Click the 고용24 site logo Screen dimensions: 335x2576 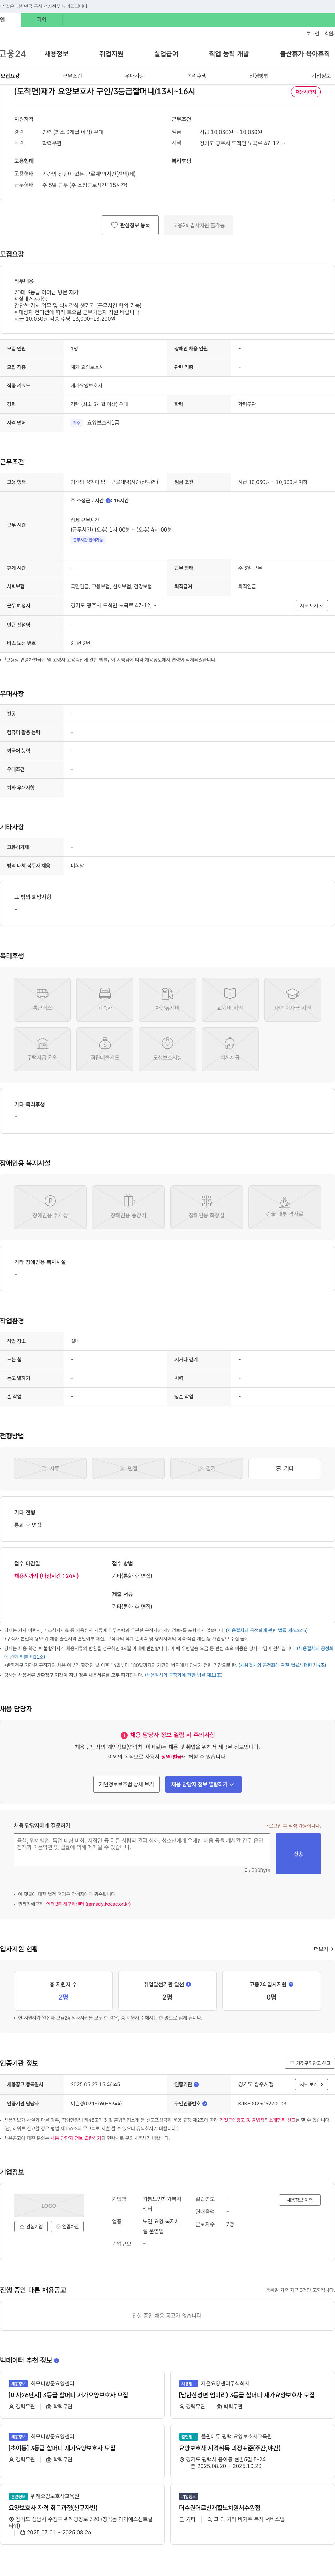[13, 54]
